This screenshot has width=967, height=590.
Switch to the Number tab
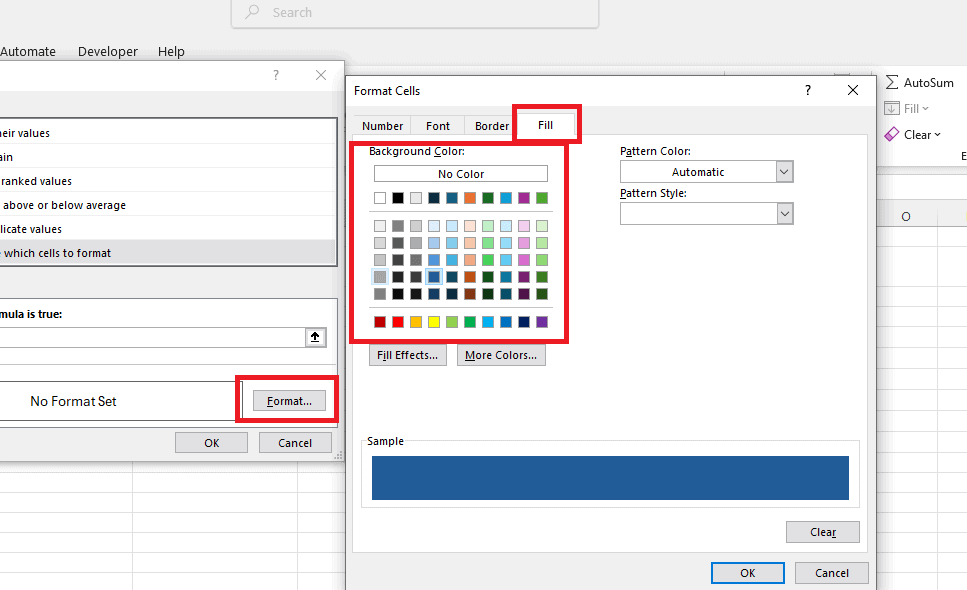coord(382,126)
